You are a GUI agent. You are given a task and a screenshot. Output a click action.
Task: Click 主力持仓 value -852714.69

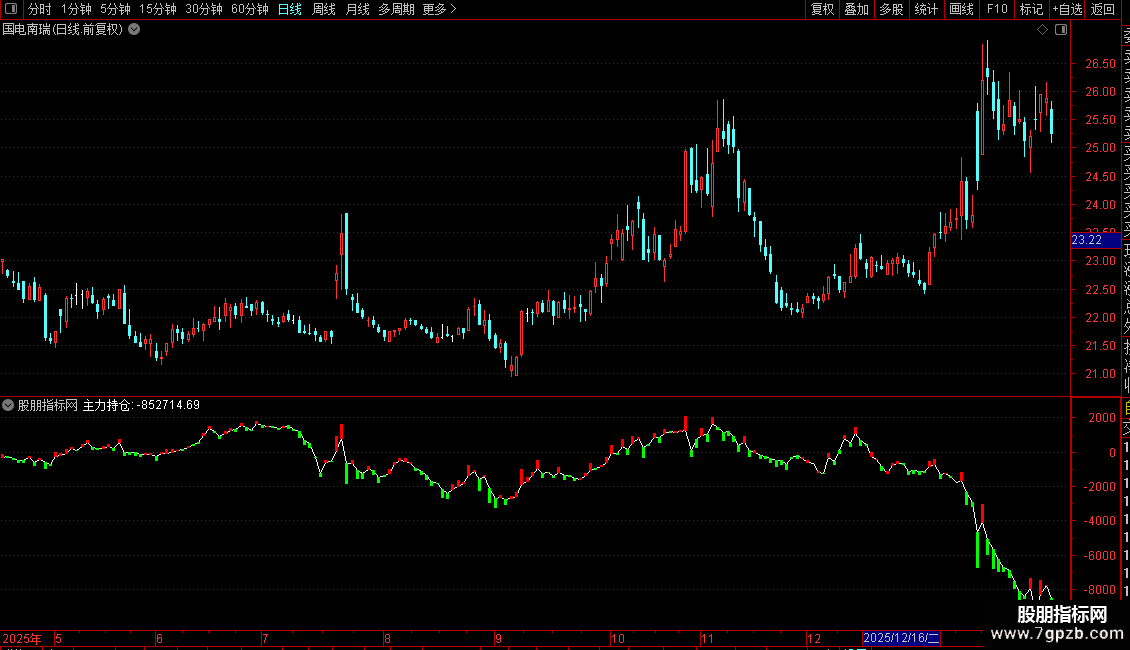168,405
